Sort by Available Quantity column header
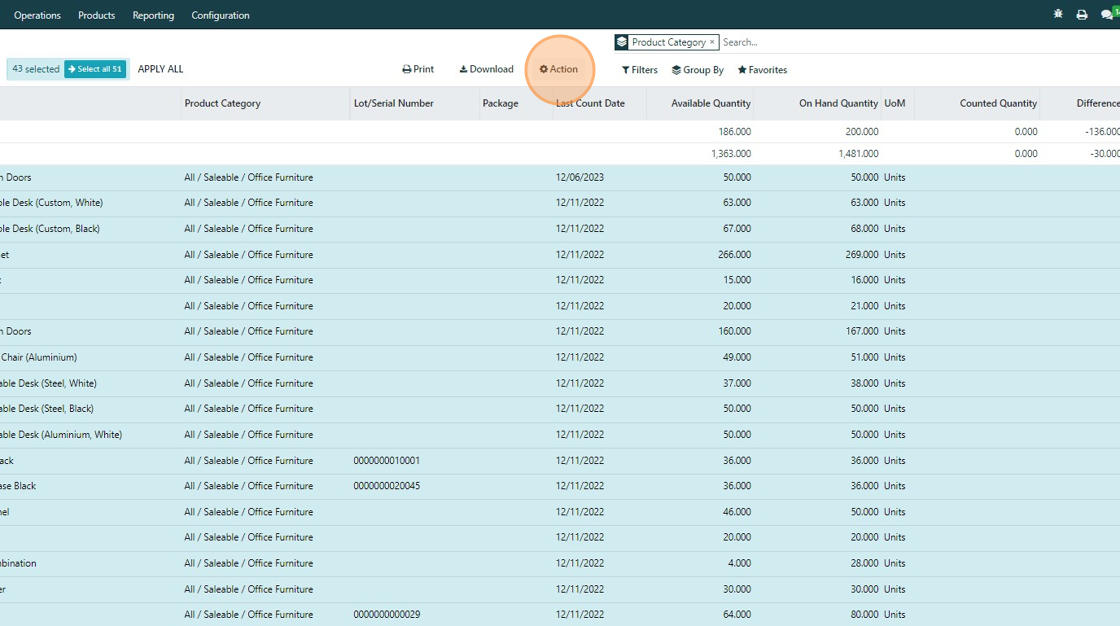This screenshot has height=626, width=1120. pyautogui.click(x=710, y=103)
